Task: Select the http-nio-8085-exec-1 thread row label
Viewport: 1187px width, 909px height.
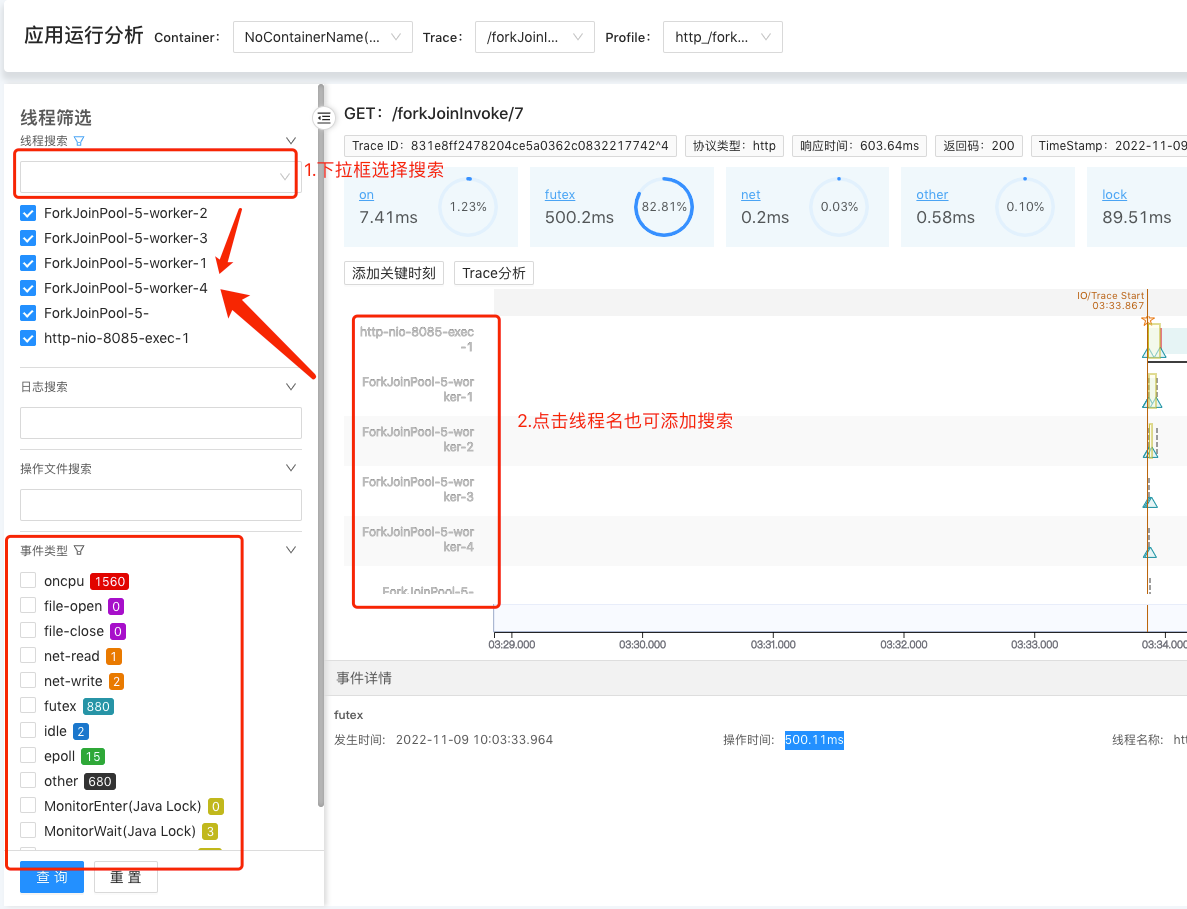Action: tap(416, 339)
